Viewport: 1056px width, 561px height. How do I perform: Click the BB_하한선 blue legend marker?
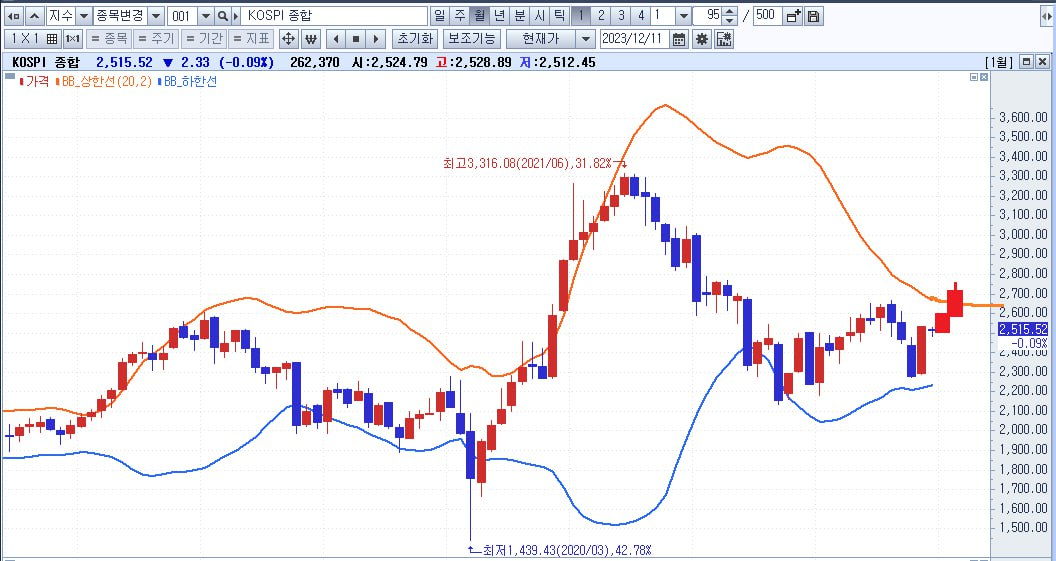pos(160,81)
